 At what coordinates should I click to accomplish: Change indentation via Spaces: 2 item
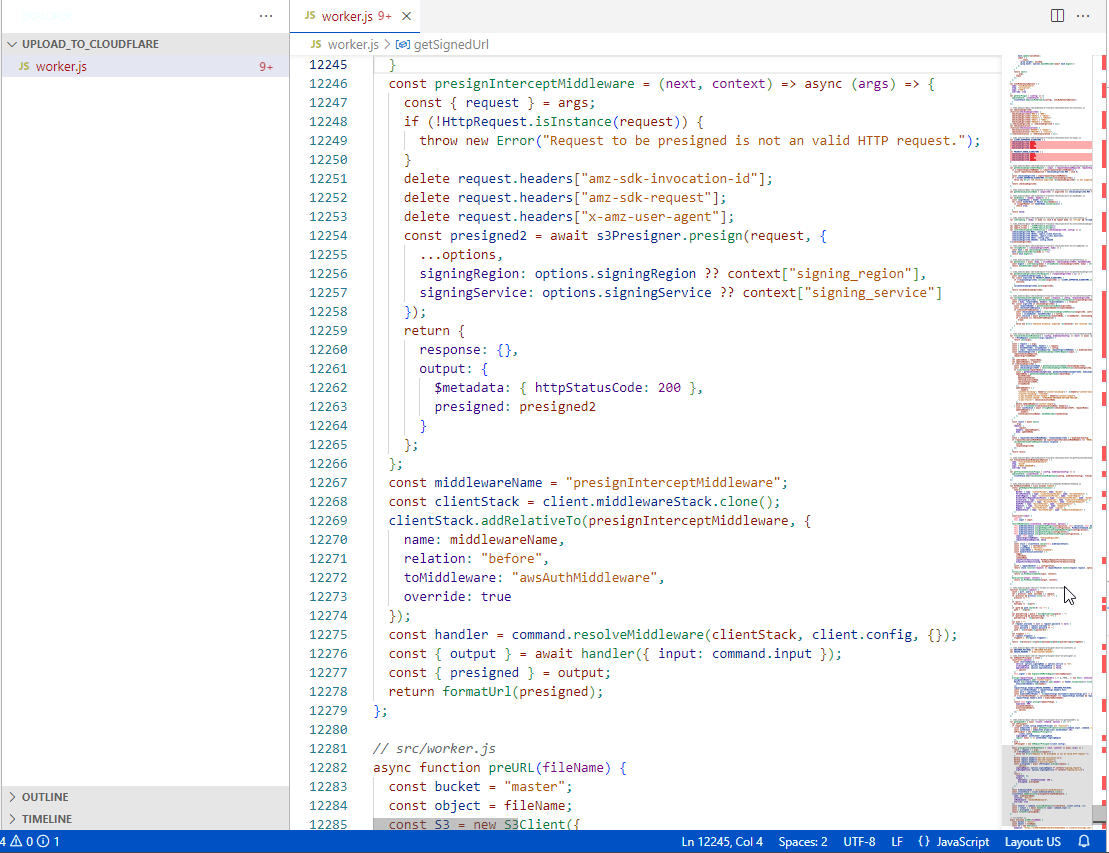tap(804, 841)
